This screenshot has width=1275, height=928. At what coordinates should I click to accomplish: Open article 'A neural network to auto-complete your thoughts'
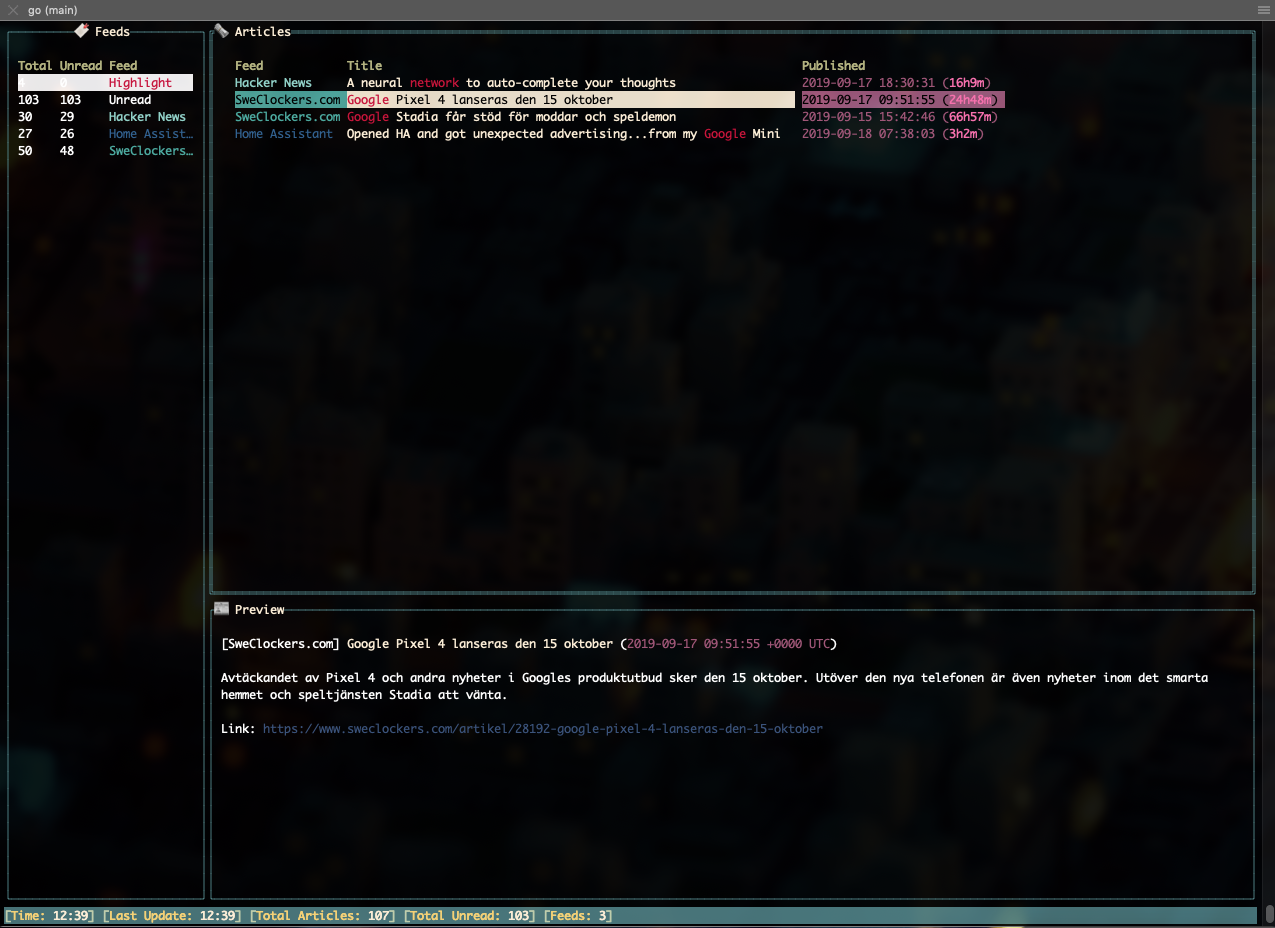511,83
